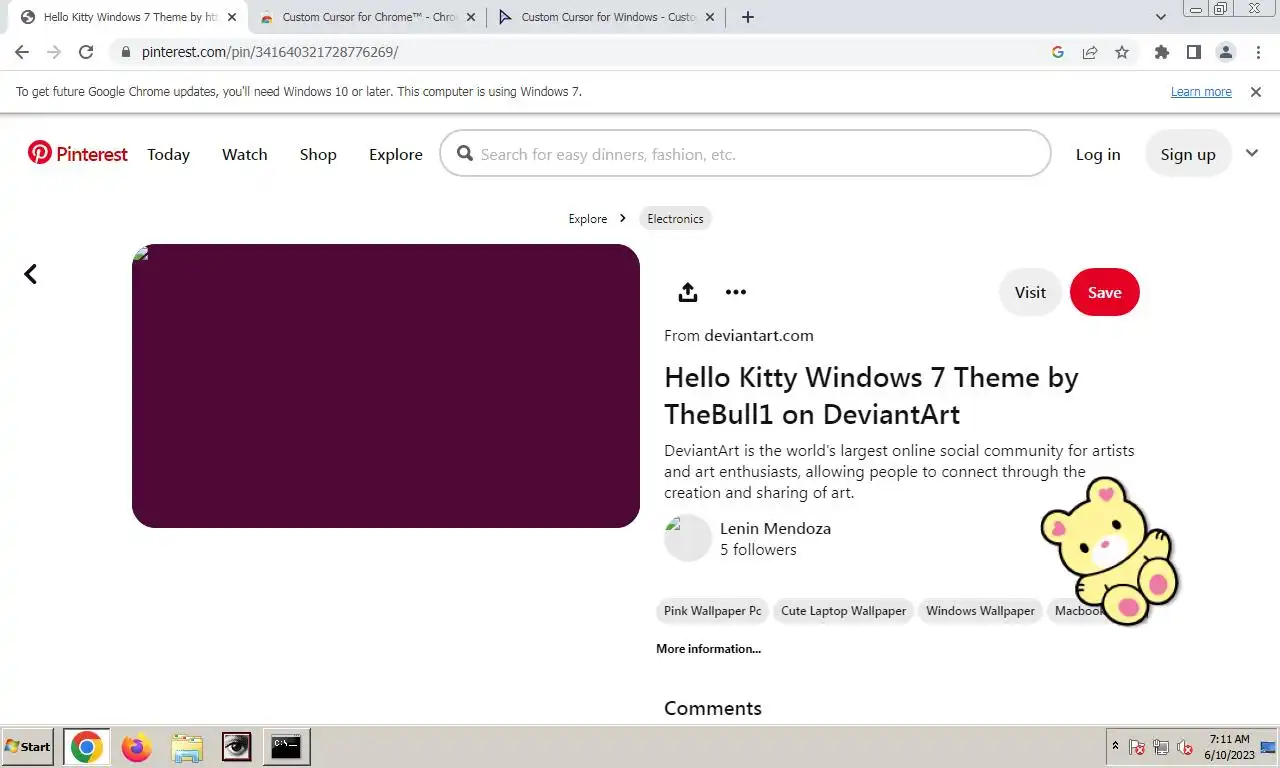Click the Visit button
This screenshot has height=768, width=1280.
point(1030,292)
